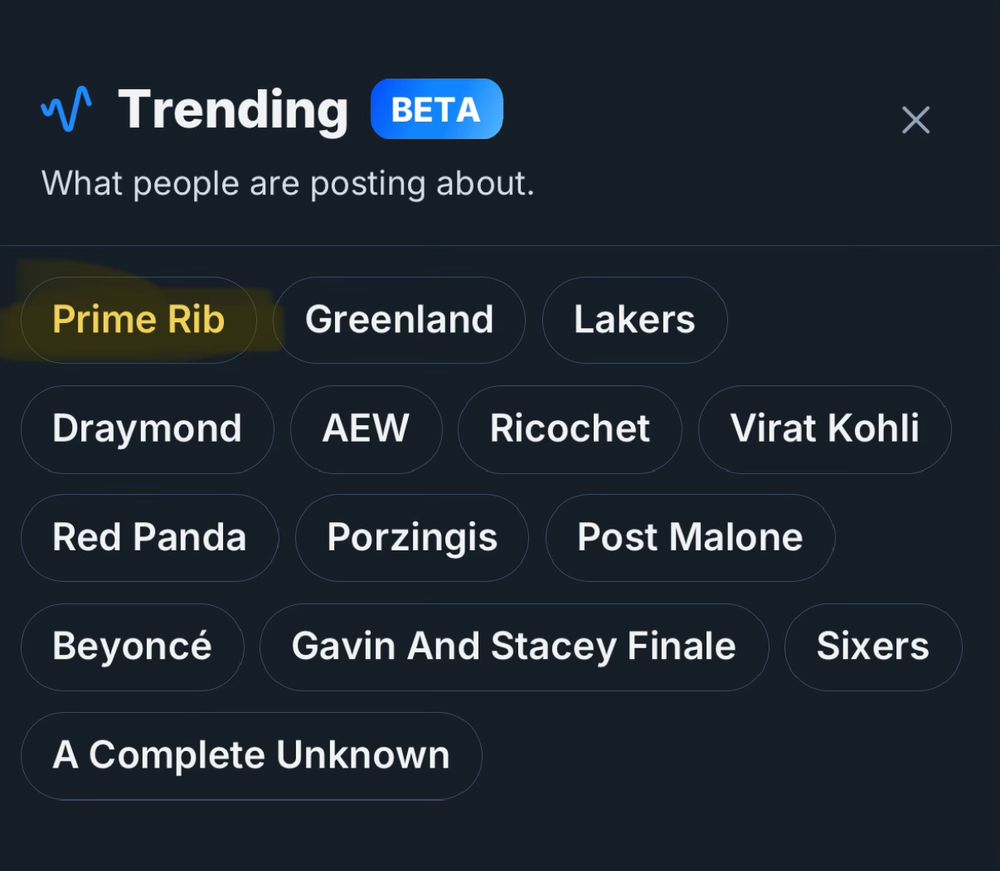
Task: Select A Complete Unknown topic
Action: (x=251, y=756)
